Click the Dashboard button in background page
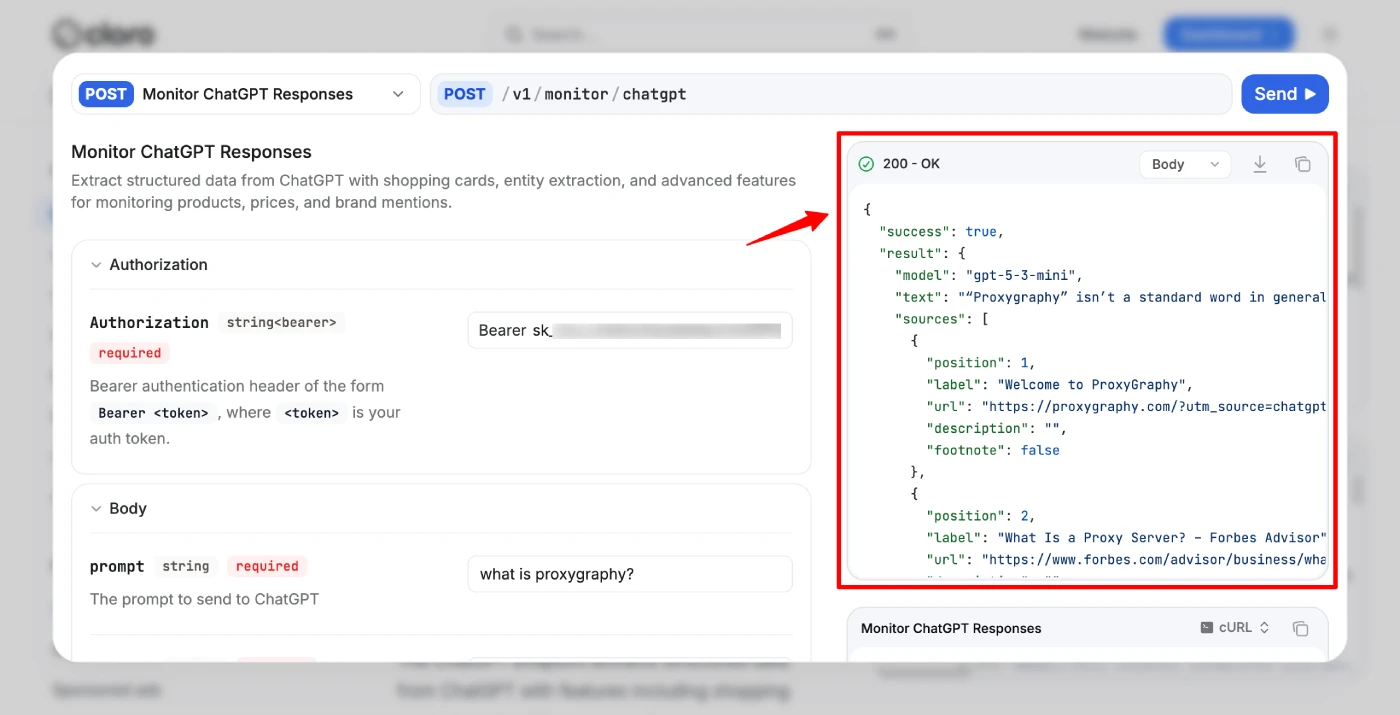This screenshot has width=1400, height=715. click(1229, 34)
